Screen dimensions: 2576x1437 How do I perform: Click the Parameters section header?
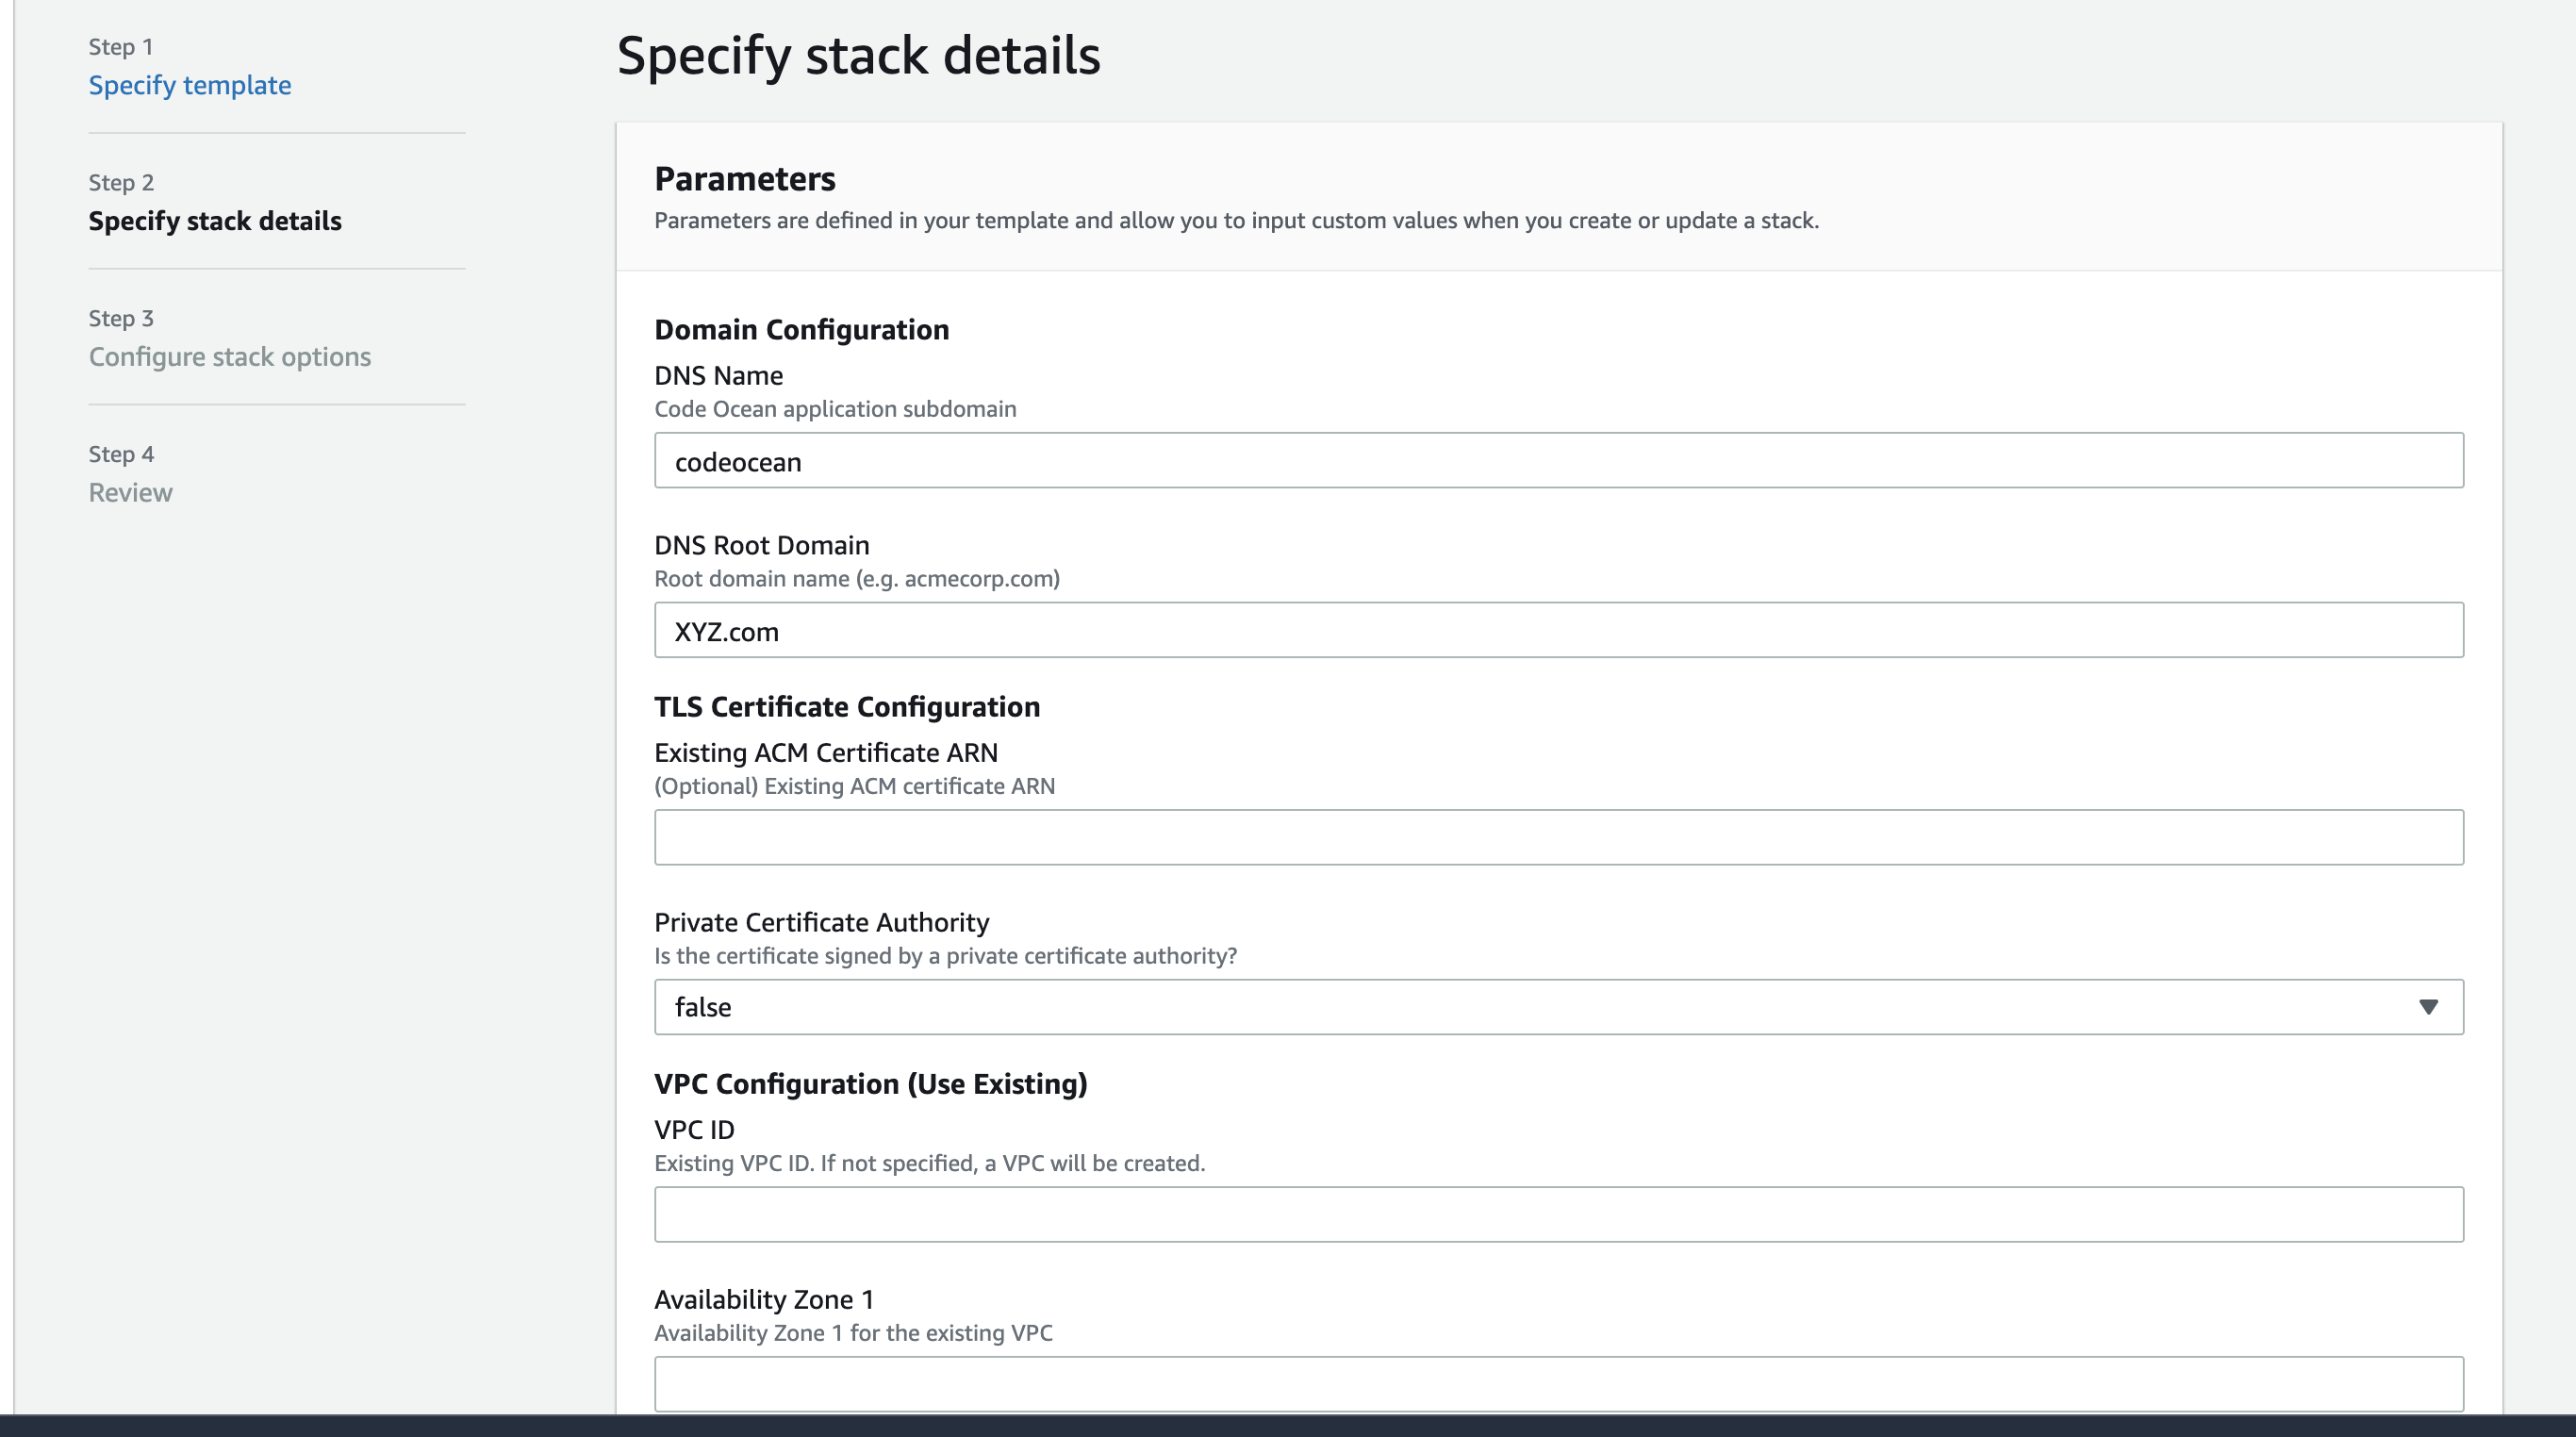(745, 179)
